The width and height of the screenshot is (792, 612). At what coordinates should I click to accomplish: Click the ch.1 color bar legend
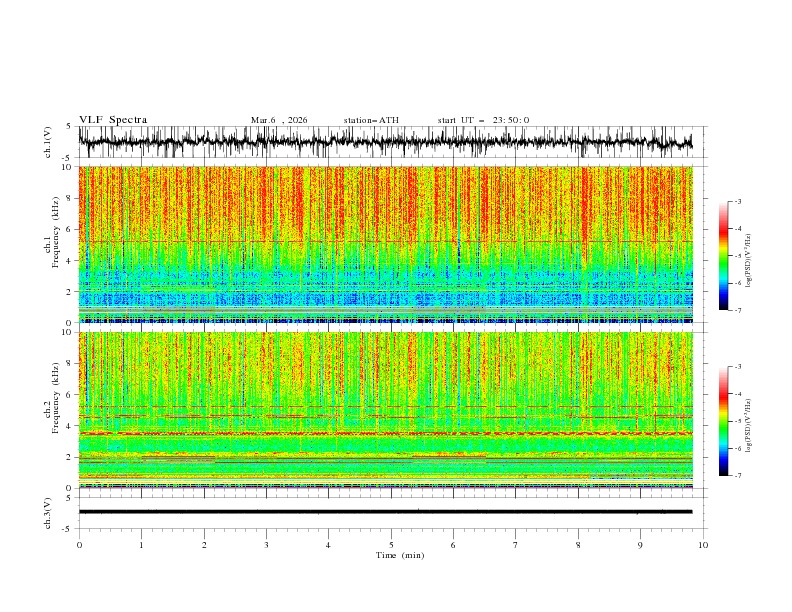pyautogui.click(x=723, y=256)
